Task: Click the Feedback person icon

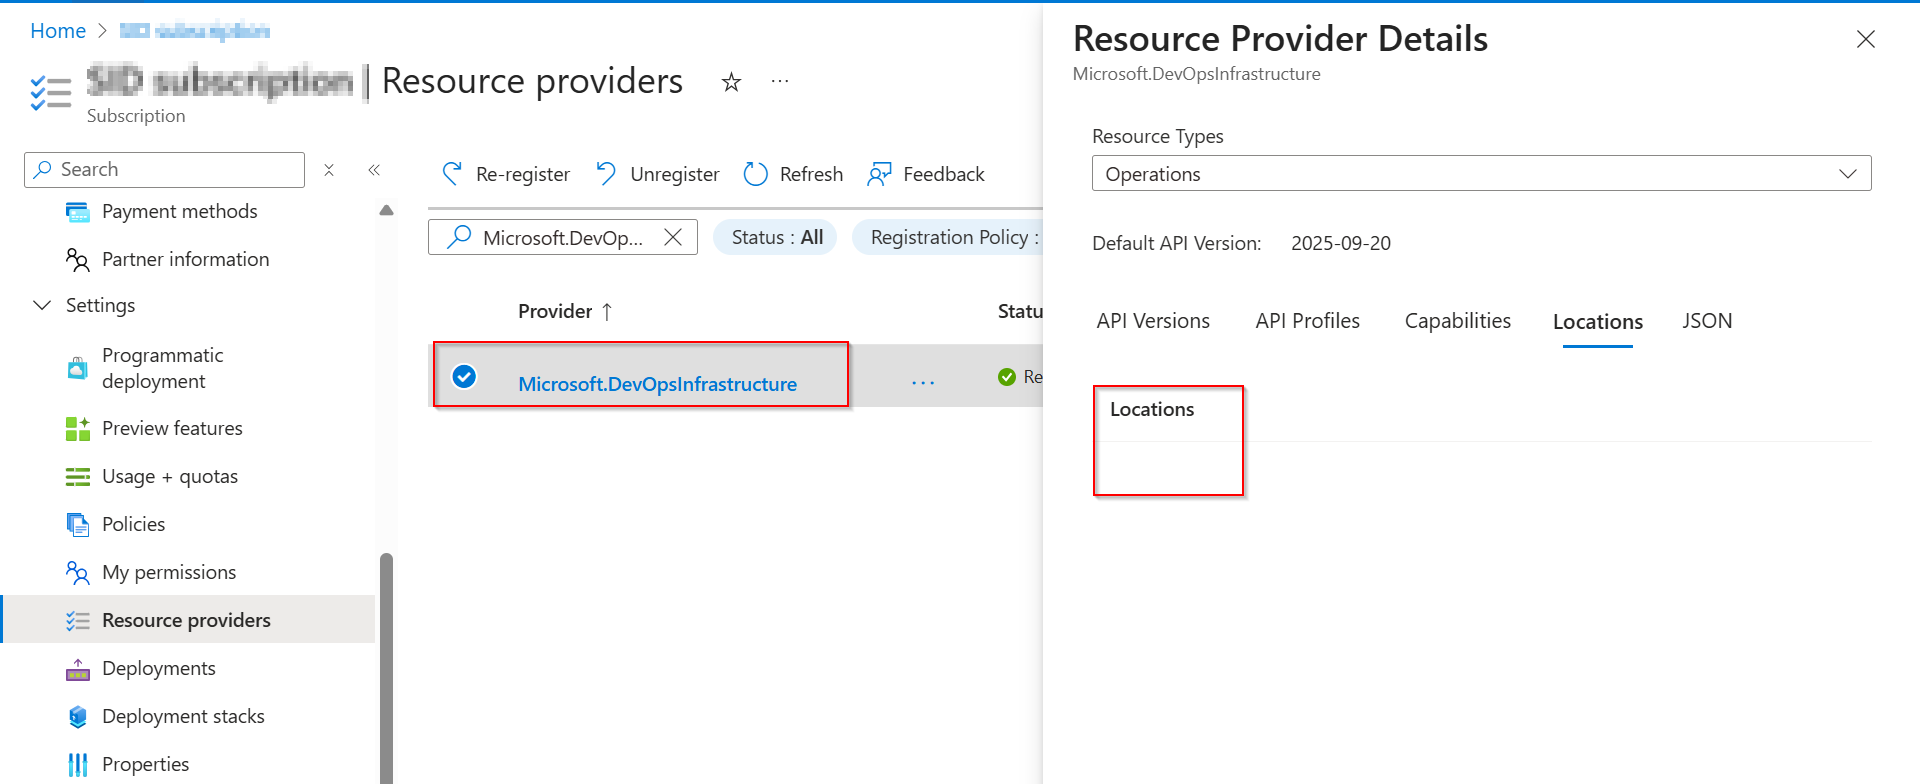Action: coord(879,174)
